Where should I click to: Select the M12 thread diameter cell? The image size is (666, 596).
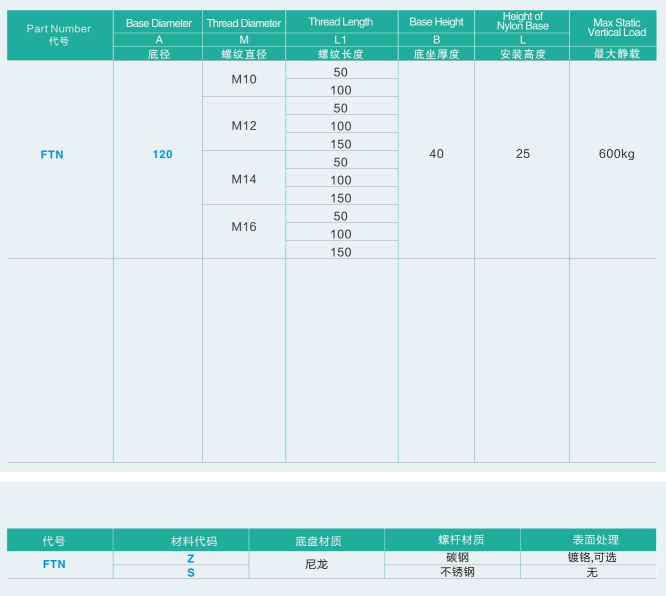click(x=244, y=126)
